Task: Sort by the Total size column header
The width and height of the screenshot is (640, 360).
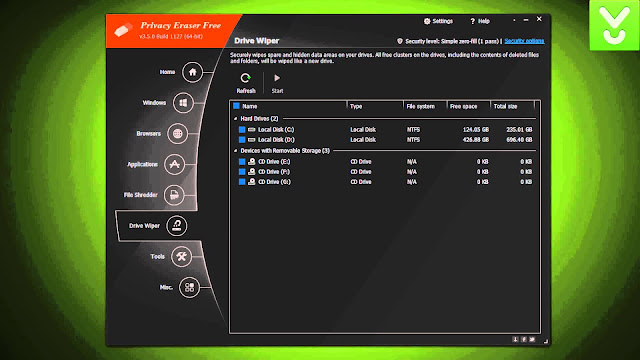Action: click(x=505, y=106)
